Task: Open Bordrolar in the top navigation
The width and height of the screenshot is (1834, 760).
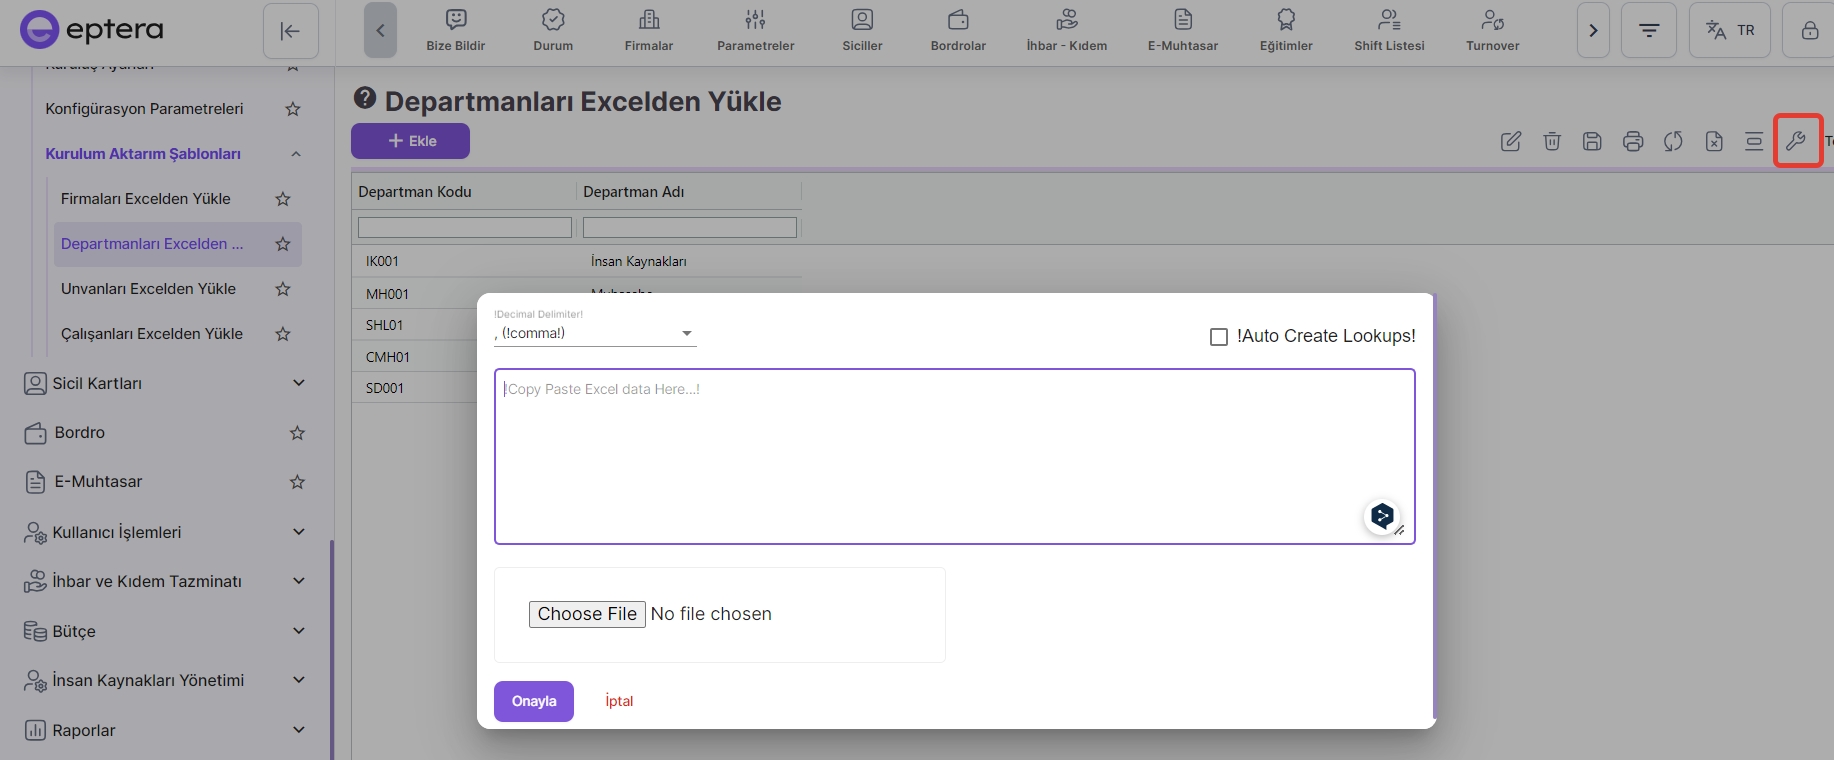Action: [958, 31]
